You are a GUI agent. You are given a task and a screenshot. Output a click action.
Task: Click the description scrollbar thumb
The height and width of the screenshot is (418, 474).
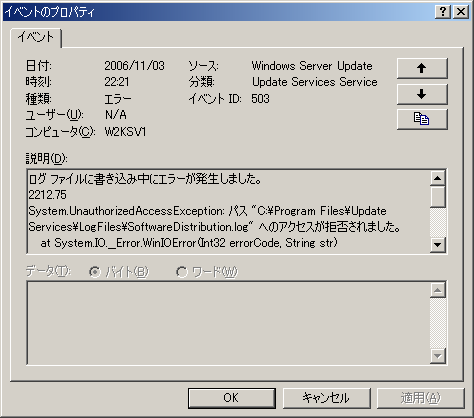(438, 197)
